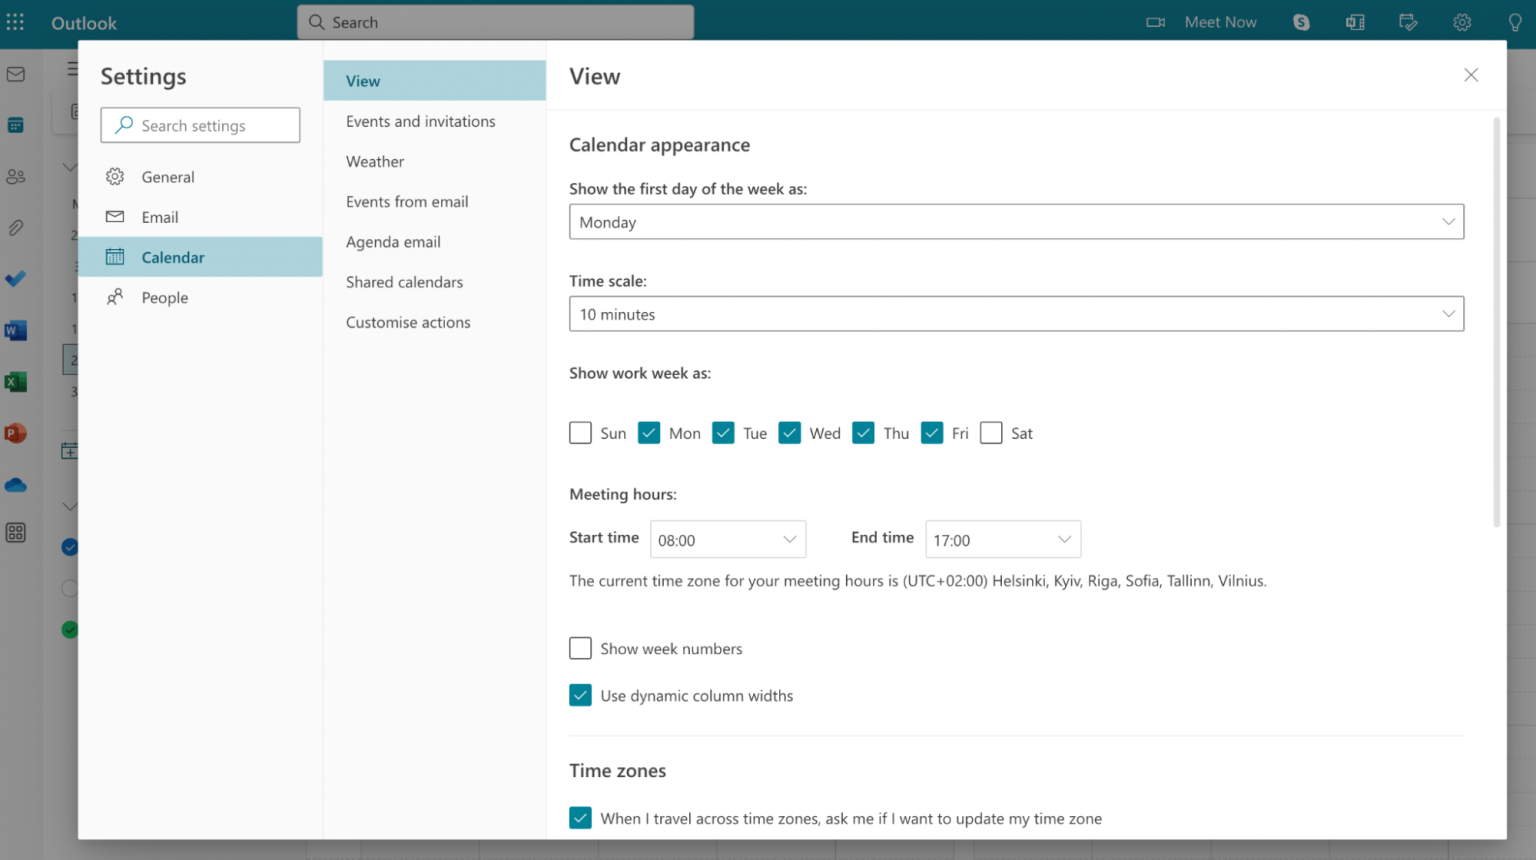Image resolution: width=1536 pixels, height=860 pixels.
Task: Open Events from email section
Action: (435, 201)
